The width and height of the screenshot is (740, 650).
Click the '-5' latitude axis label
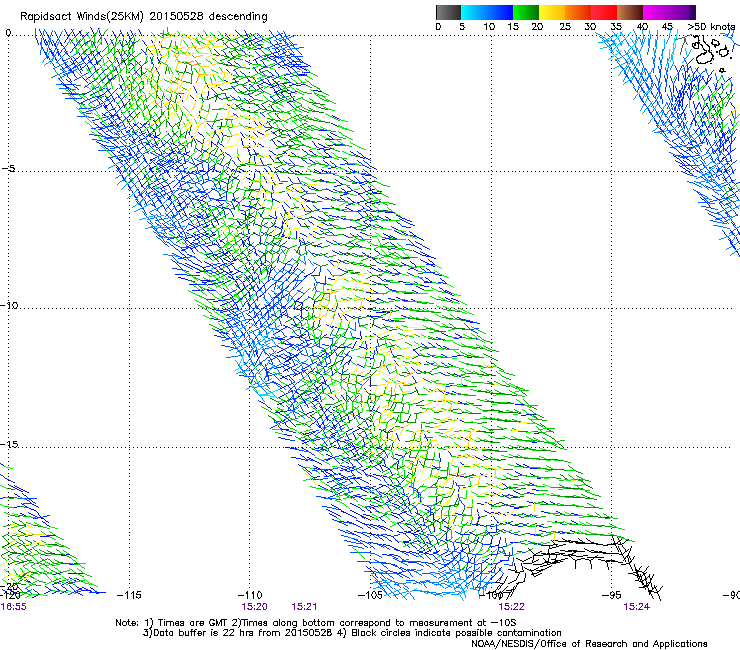[x=8, y=169]
